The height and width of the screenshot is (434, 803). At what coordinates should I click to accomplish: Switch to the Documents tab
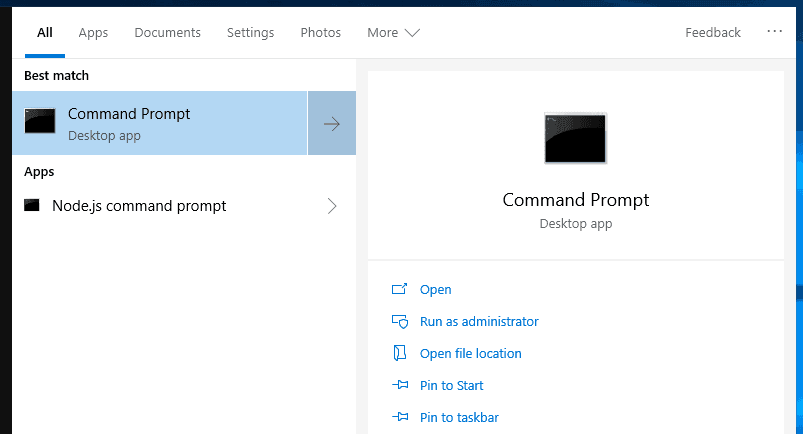tap(167, 33)
